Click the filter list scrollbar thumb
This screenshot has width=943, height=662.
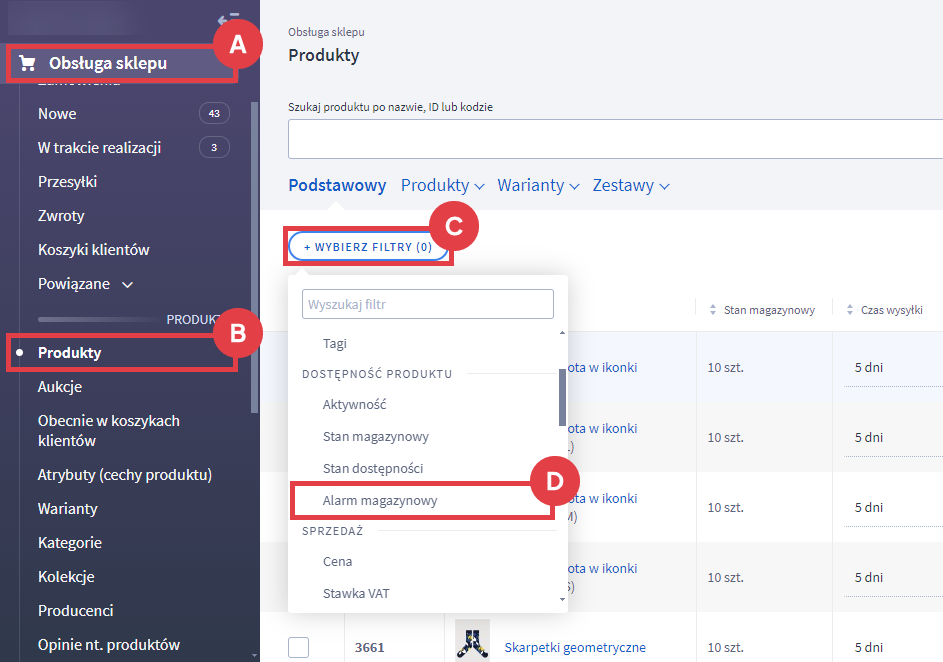coord(562,397)
